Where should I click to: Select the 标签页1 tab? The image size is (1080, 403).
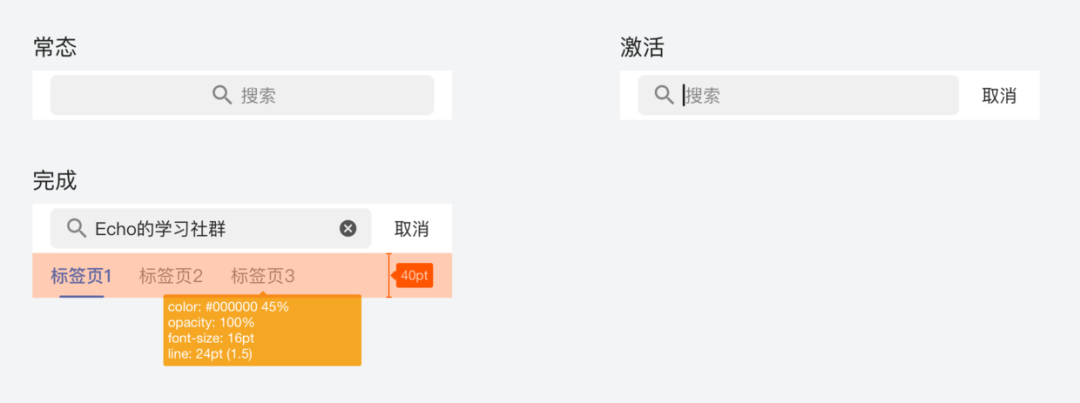pyautogui.click(x=81, y=276)
